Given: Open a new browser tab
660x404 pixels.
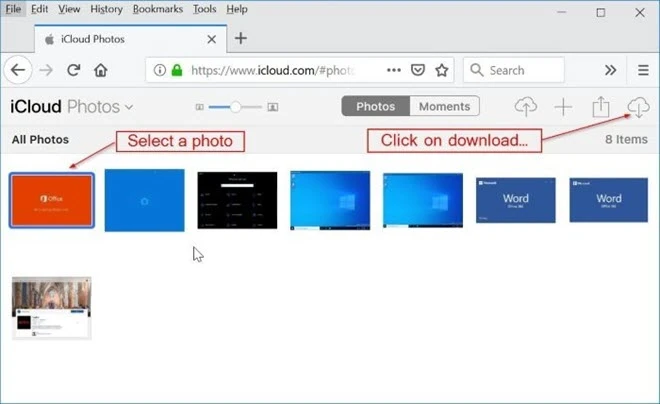Looking at the screenshot, I should [241, 38].
